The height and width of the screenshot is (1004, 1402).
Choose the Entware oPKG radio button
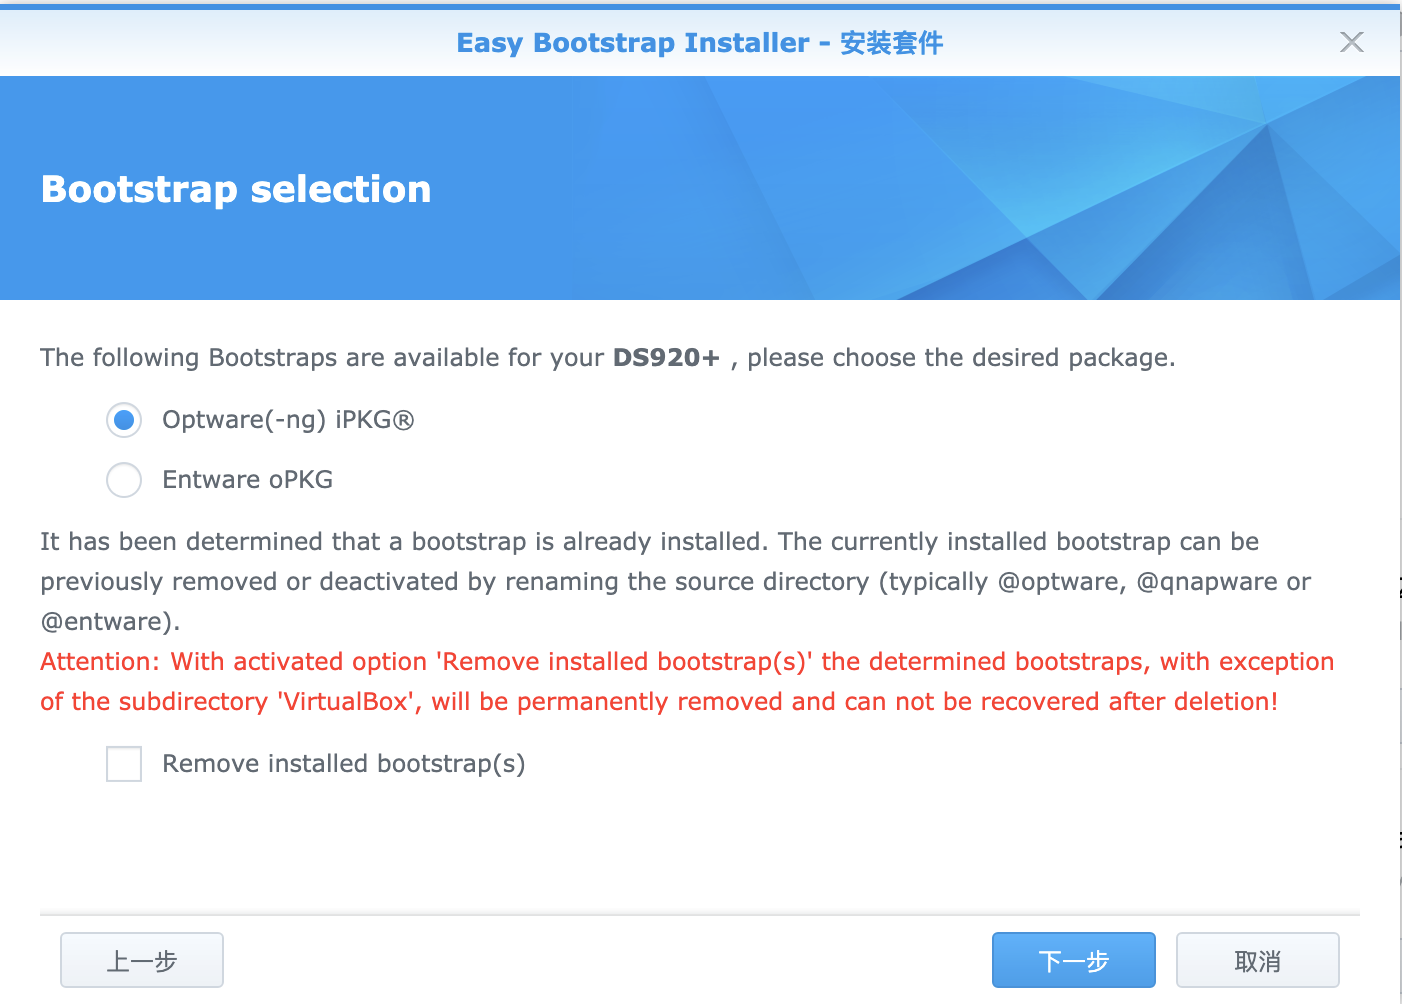point(124,480)
